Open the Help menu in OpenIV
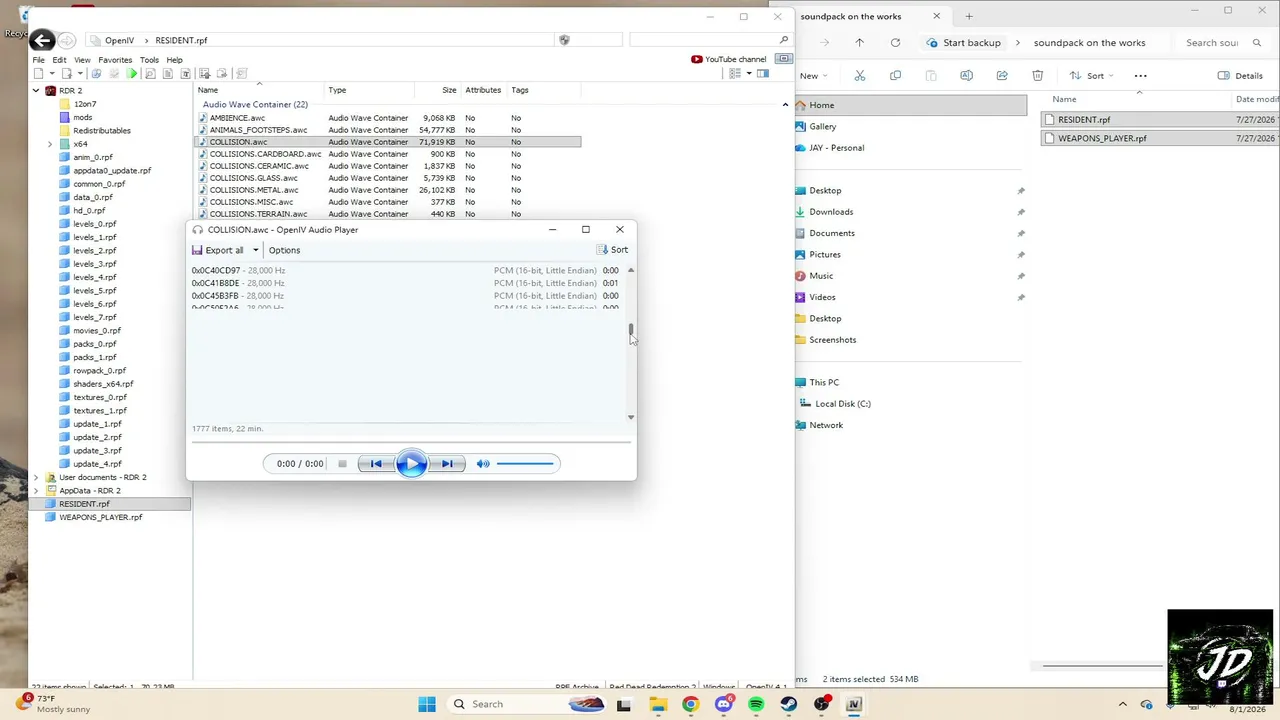The width and height of the screenshot is (1280, 720). pyautogui.click(x=174, y=60)
